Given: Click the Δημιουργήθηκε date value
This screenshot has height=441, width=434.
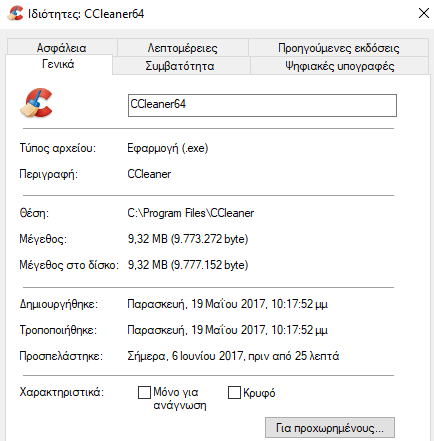Looking at the screenshot, I should click(228, 304).
